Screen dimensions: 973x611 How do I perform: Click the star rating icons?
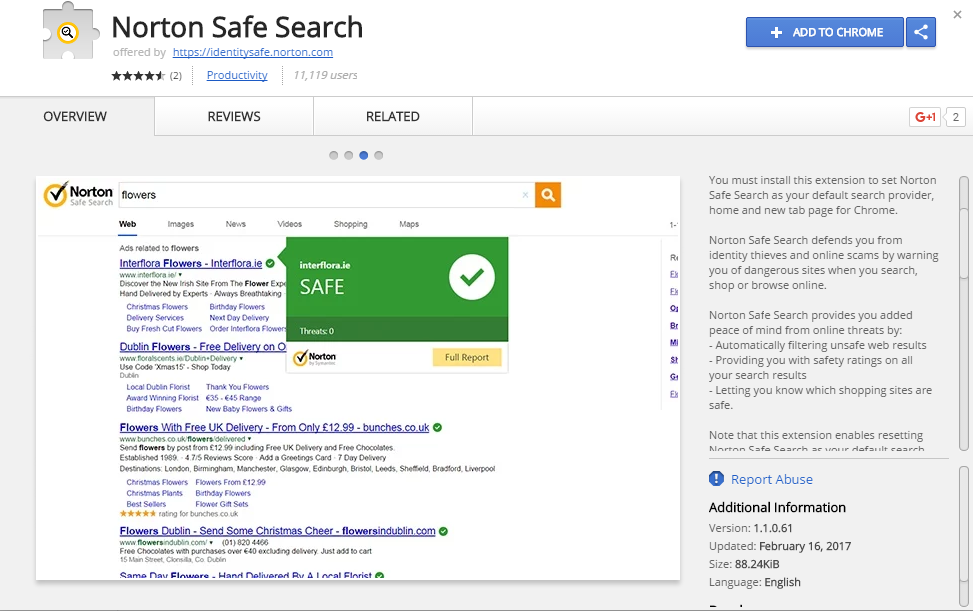pos(138,76)
